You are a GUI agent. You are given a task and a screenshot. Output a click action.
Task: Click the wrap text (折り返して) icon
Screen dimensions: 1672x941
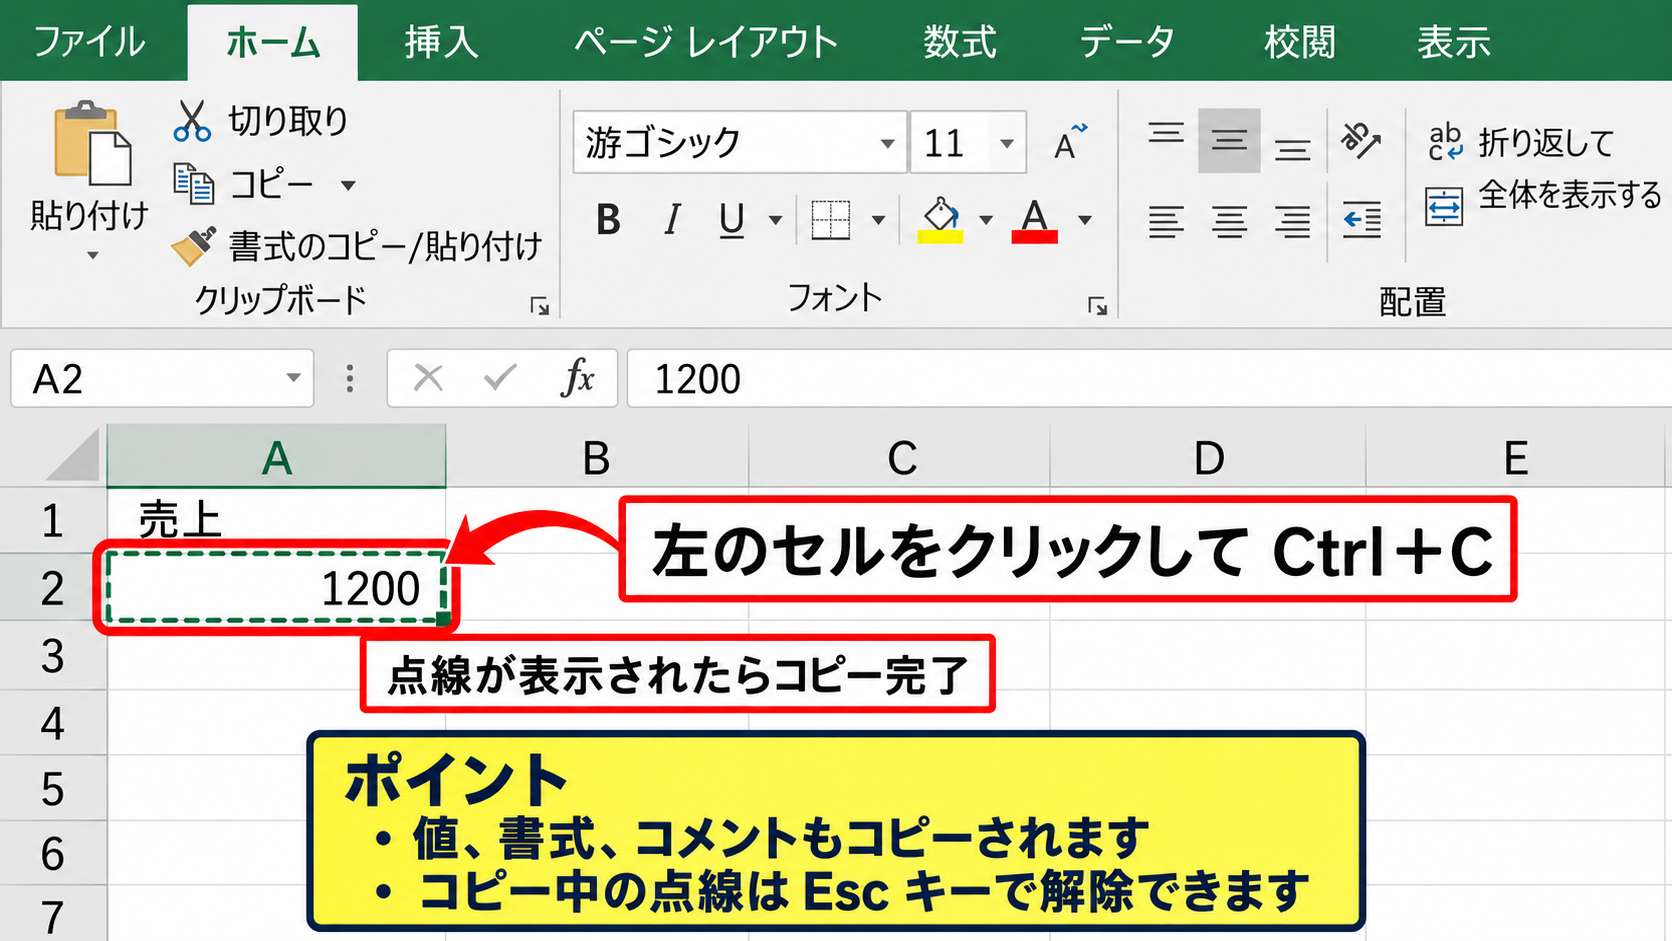(x=1445, y=142)
